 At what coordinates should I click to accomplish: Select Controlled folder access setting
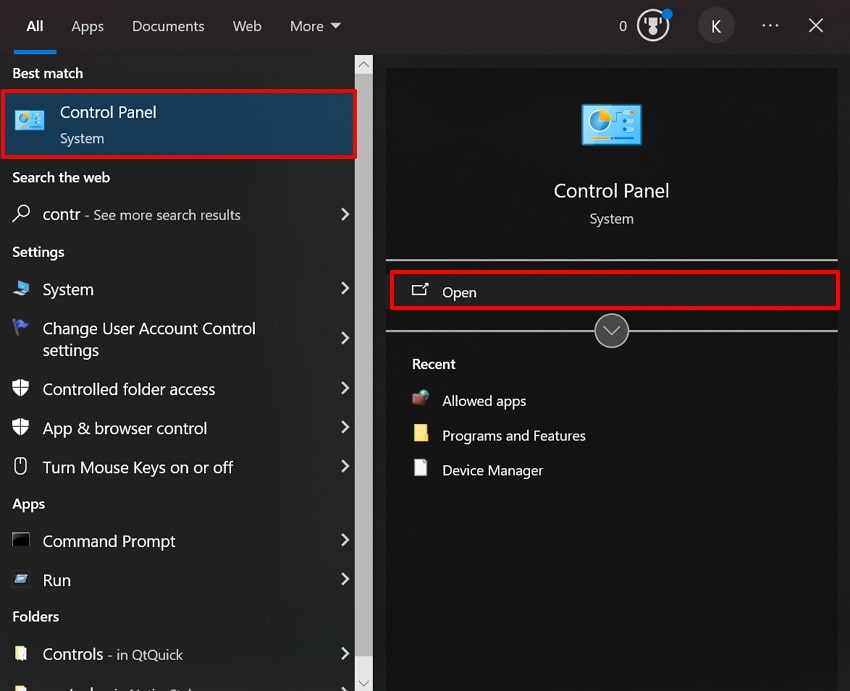(x=127, y=389)
